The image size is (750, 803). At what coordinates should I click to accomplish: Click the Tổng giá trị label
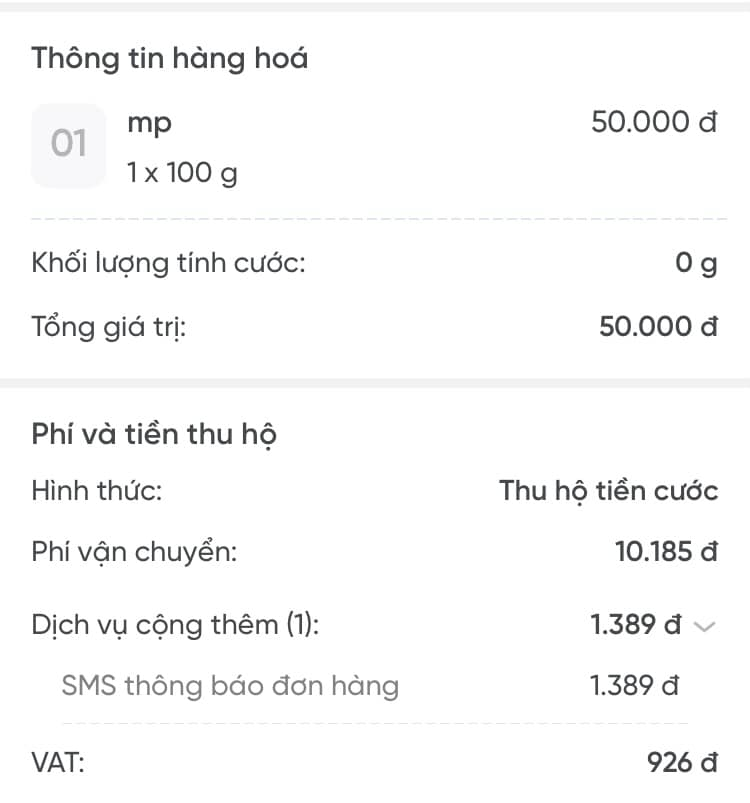point(109,327)
